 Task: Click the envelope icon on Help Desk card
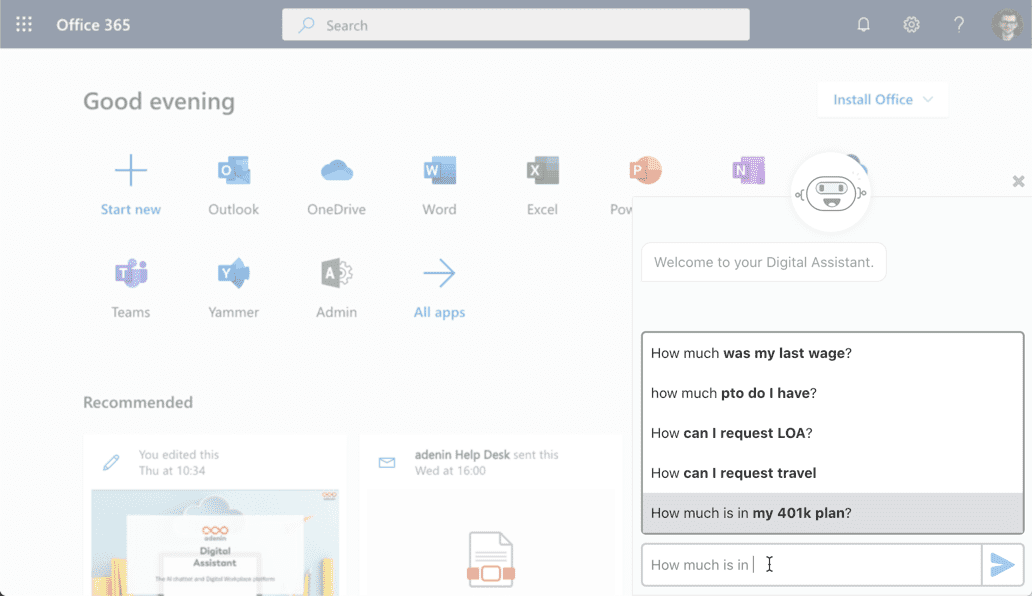pyautogui.click(x=387, y=462)
